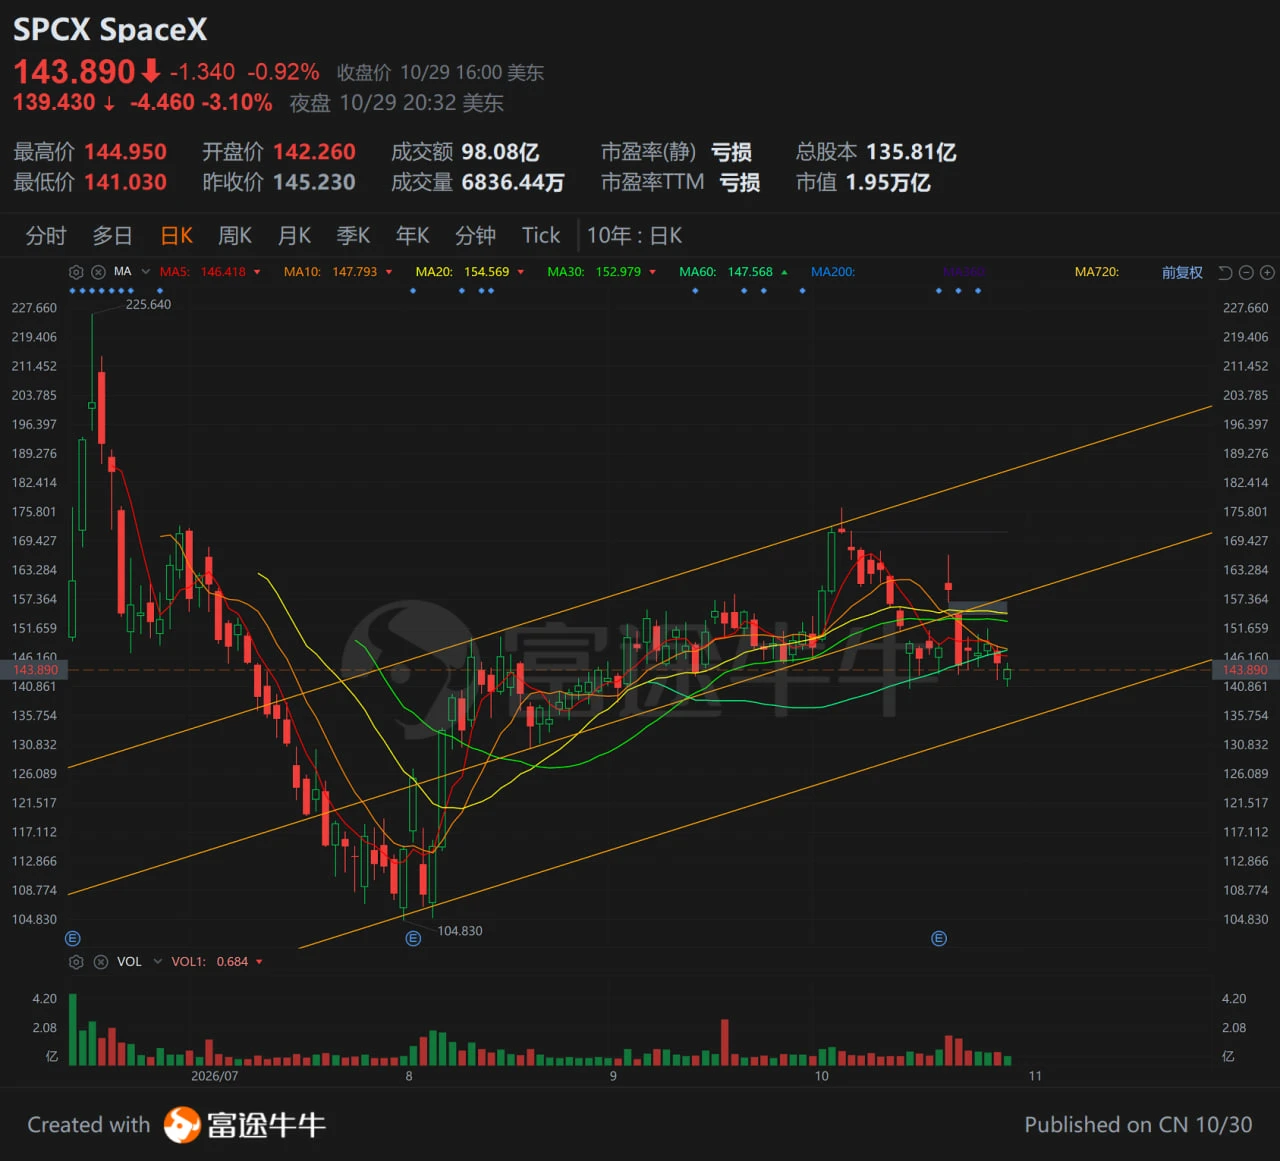
Task: Remove the MA indicator with X icon
Action: [x=98, y=272]
